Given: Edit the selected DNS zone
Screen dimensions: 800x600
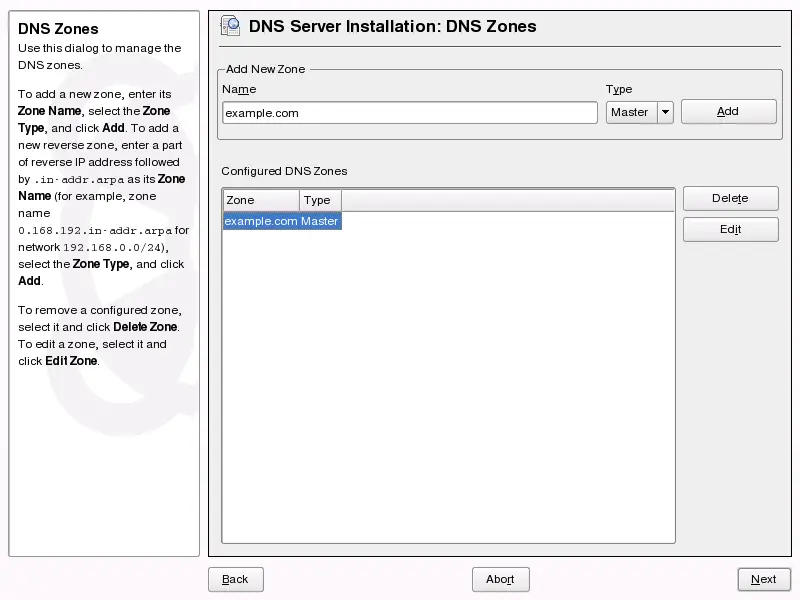Looking at the screenshot, I should (x=730, y=230).
